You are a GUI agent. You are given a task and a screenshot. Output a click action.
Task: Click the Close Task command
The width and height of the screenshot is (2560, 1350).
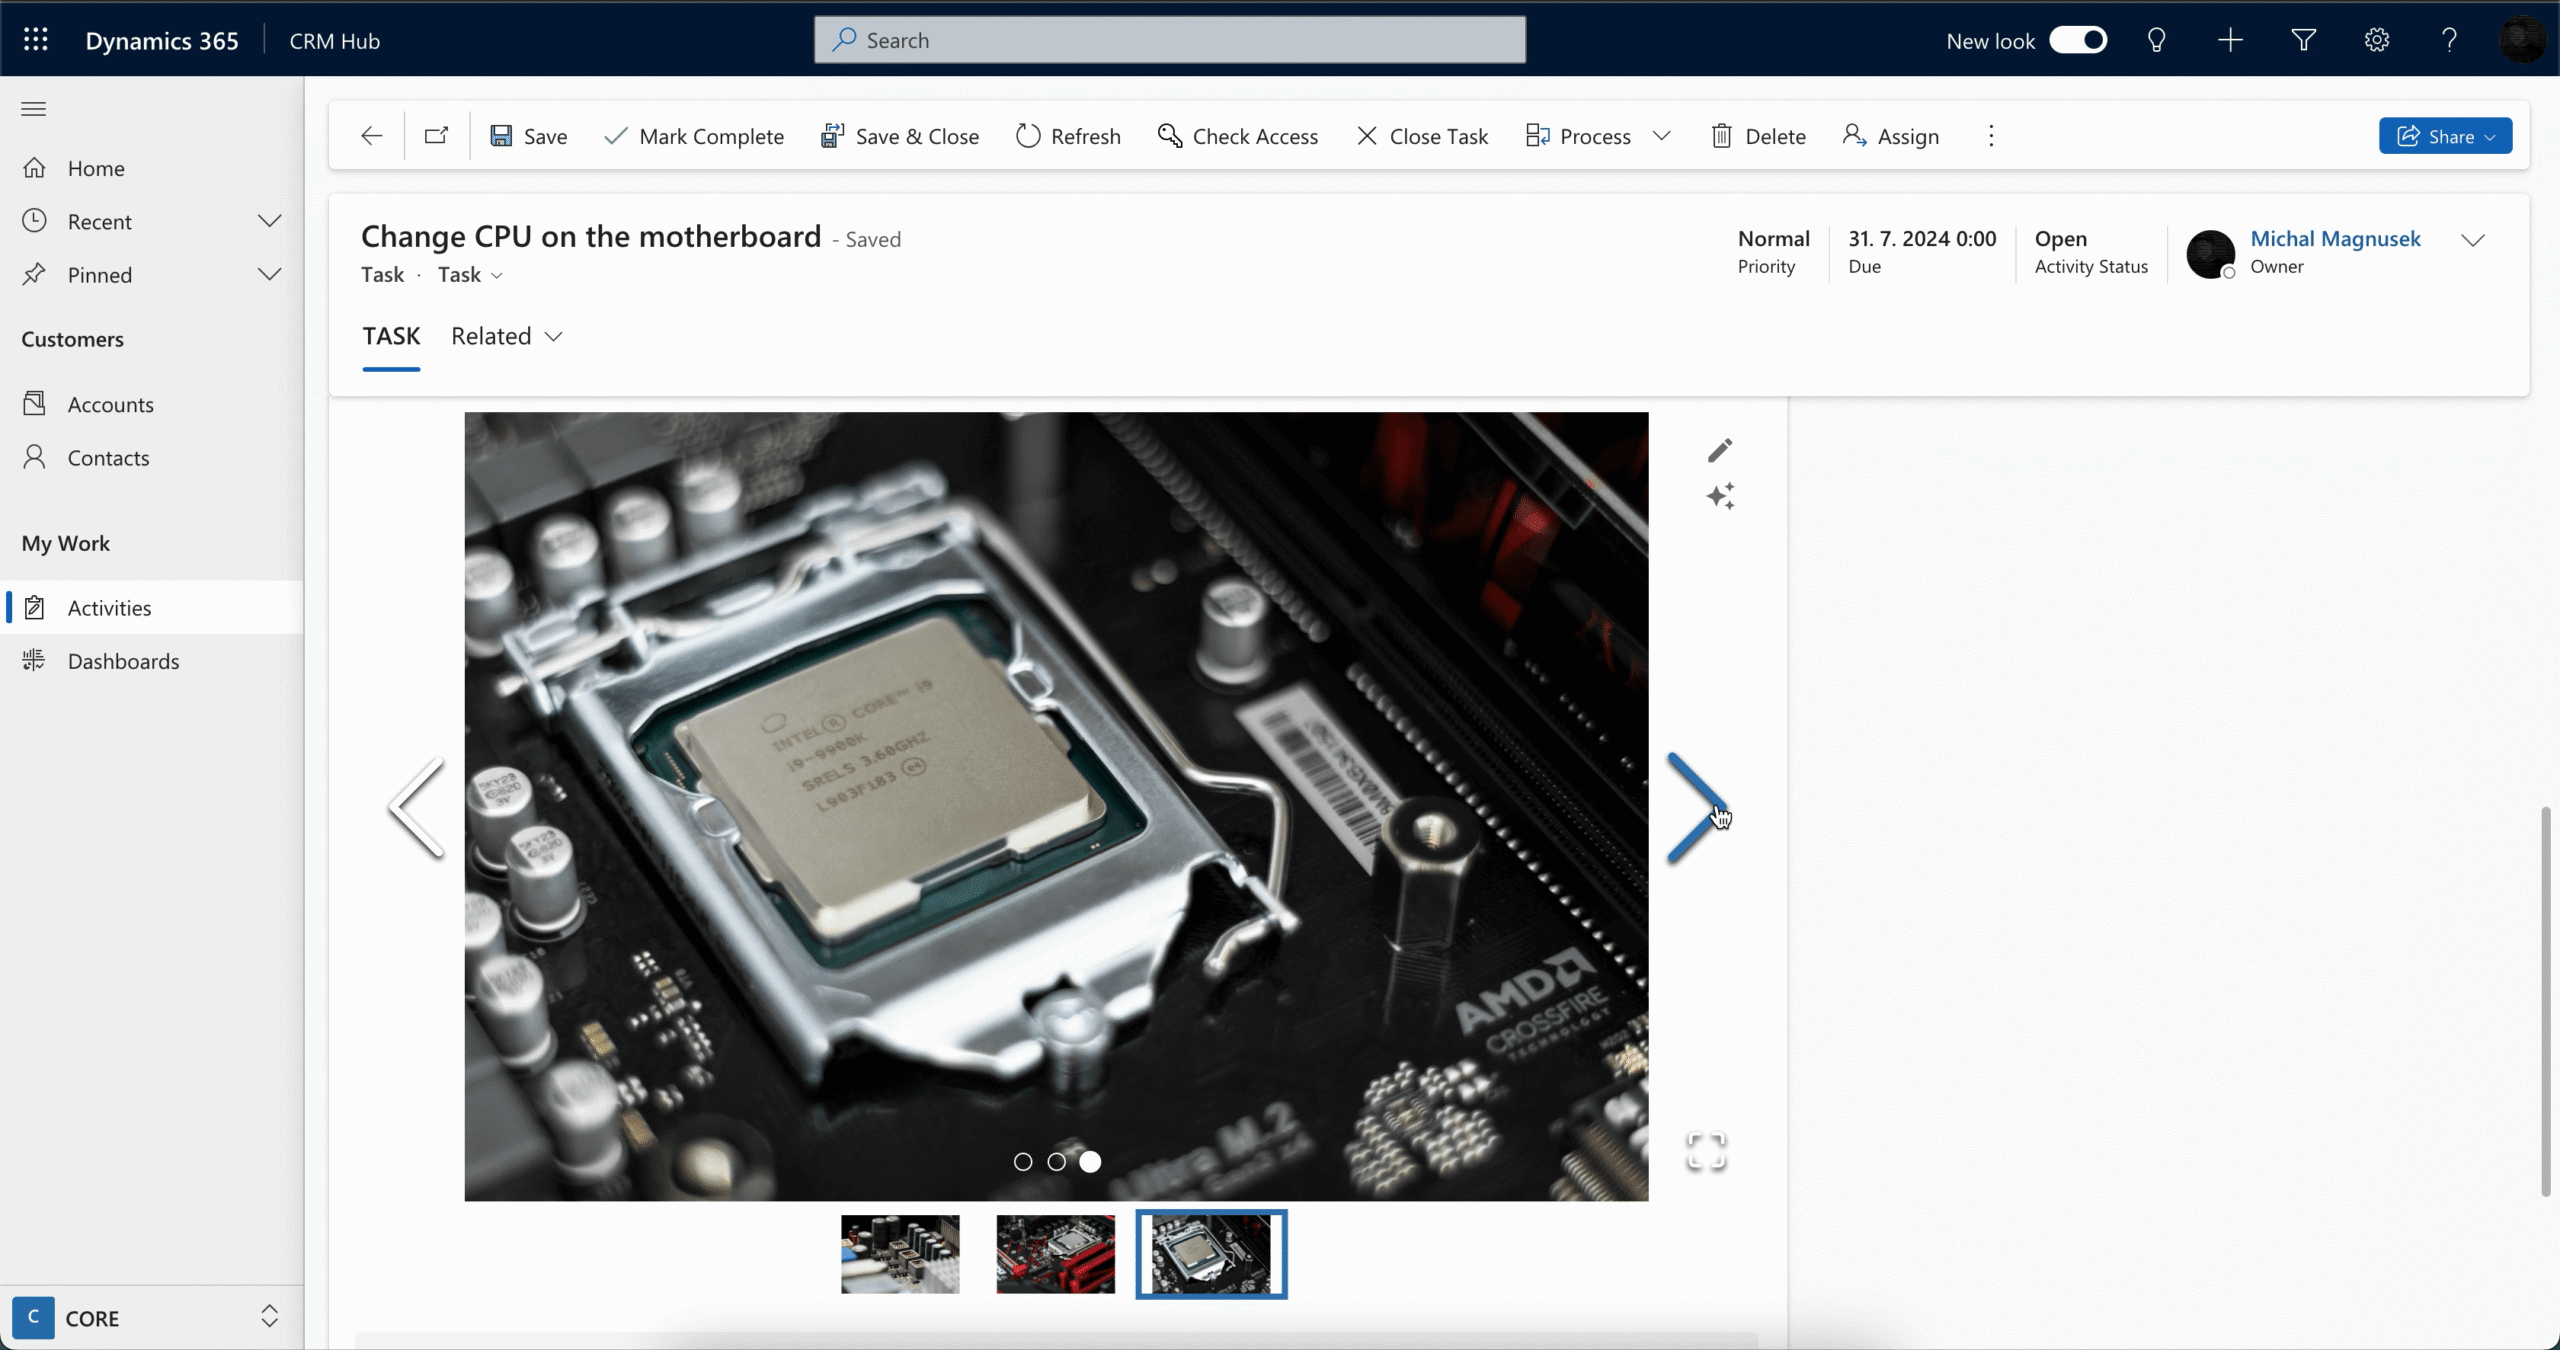coord(1422,136)
